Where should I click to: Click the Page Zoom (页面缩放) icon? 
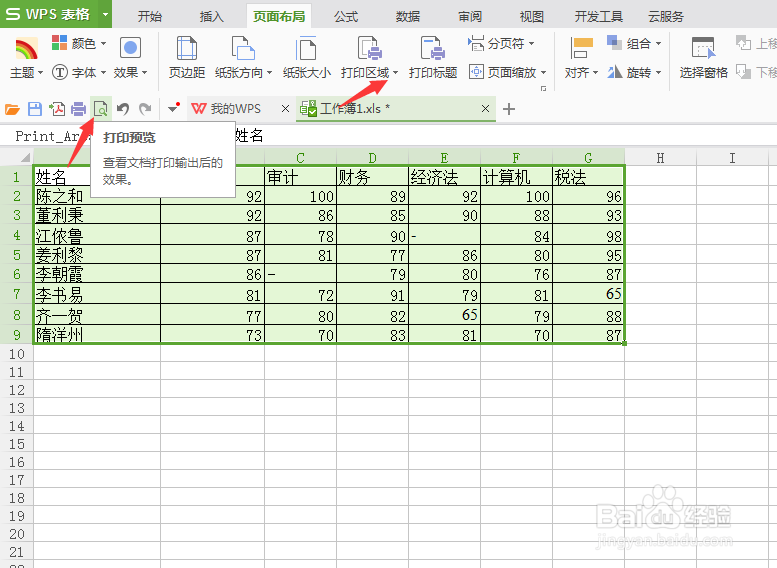pos(476,72)
